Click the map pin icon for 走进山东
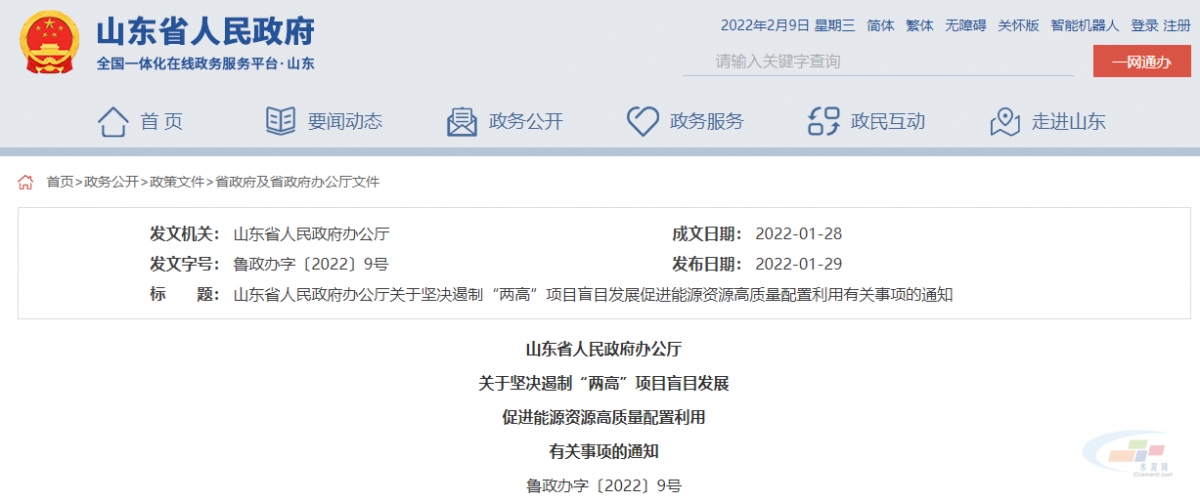 tap(1004, 122)
